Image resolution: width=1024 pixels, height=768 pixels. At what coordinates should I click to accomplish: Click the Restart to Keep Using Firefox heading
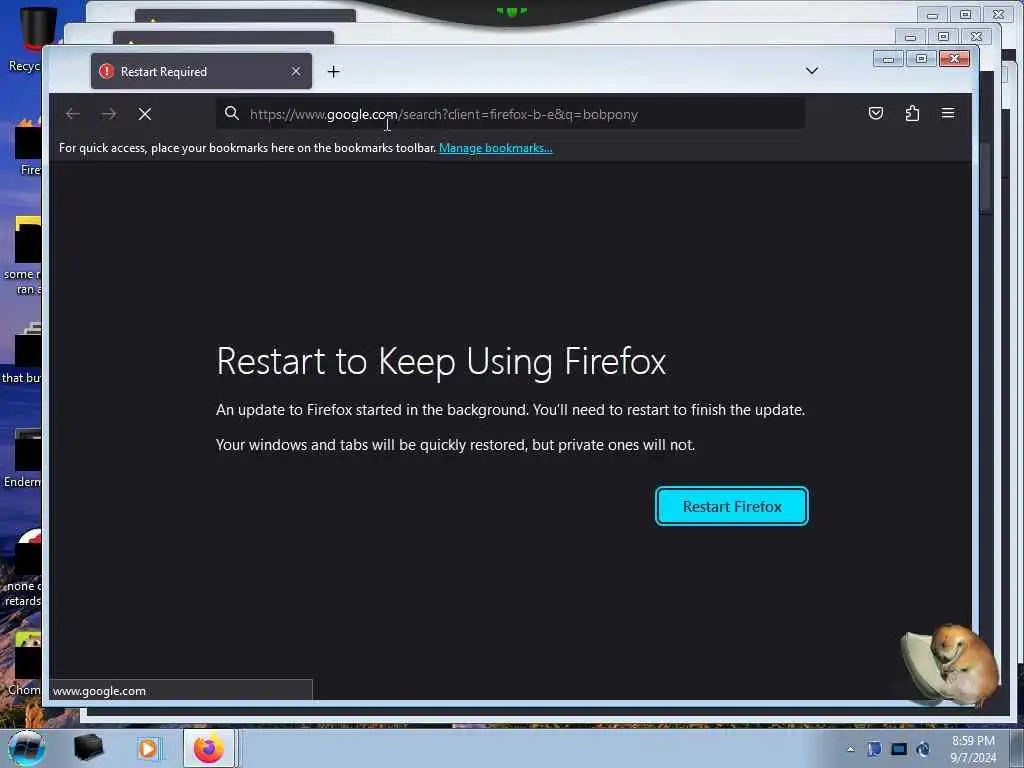(x=441, y=361)
